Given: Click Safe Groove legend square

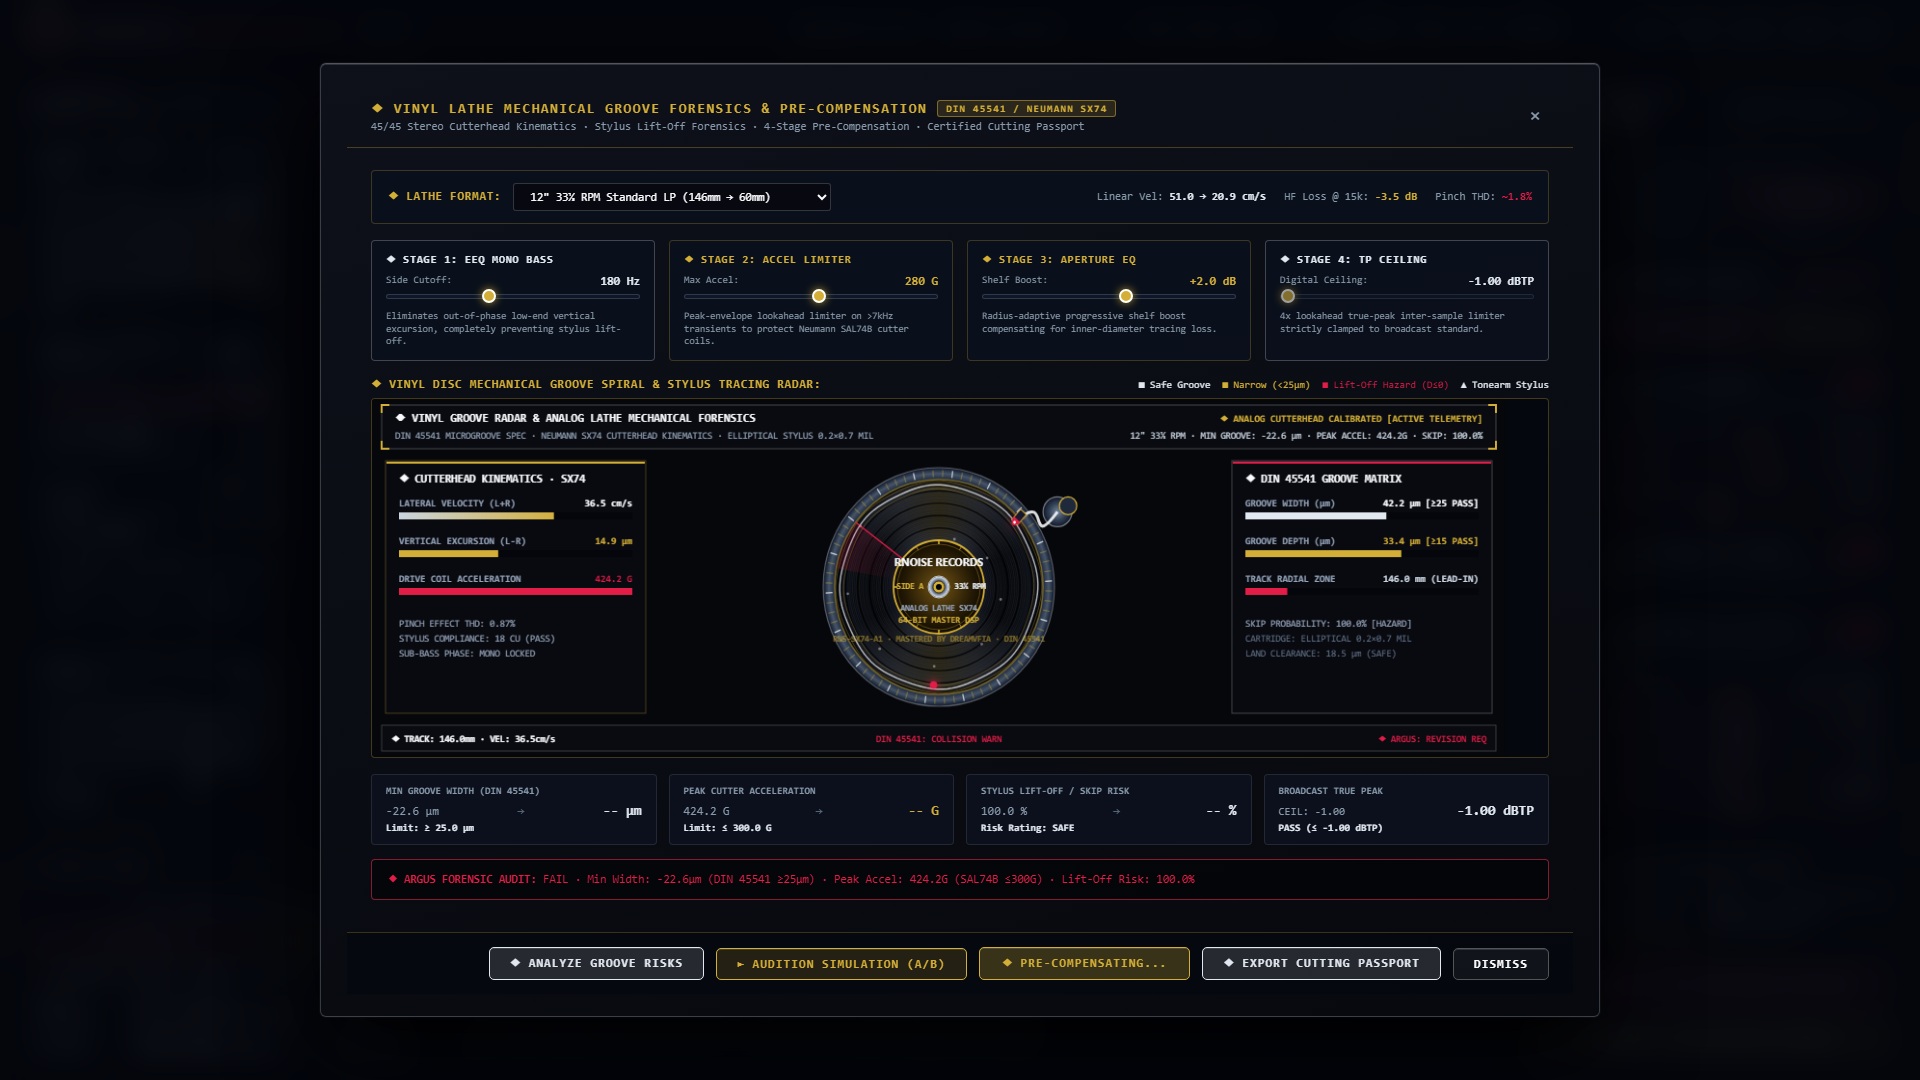Looking at the screenshot, I should click(1141, 385).
